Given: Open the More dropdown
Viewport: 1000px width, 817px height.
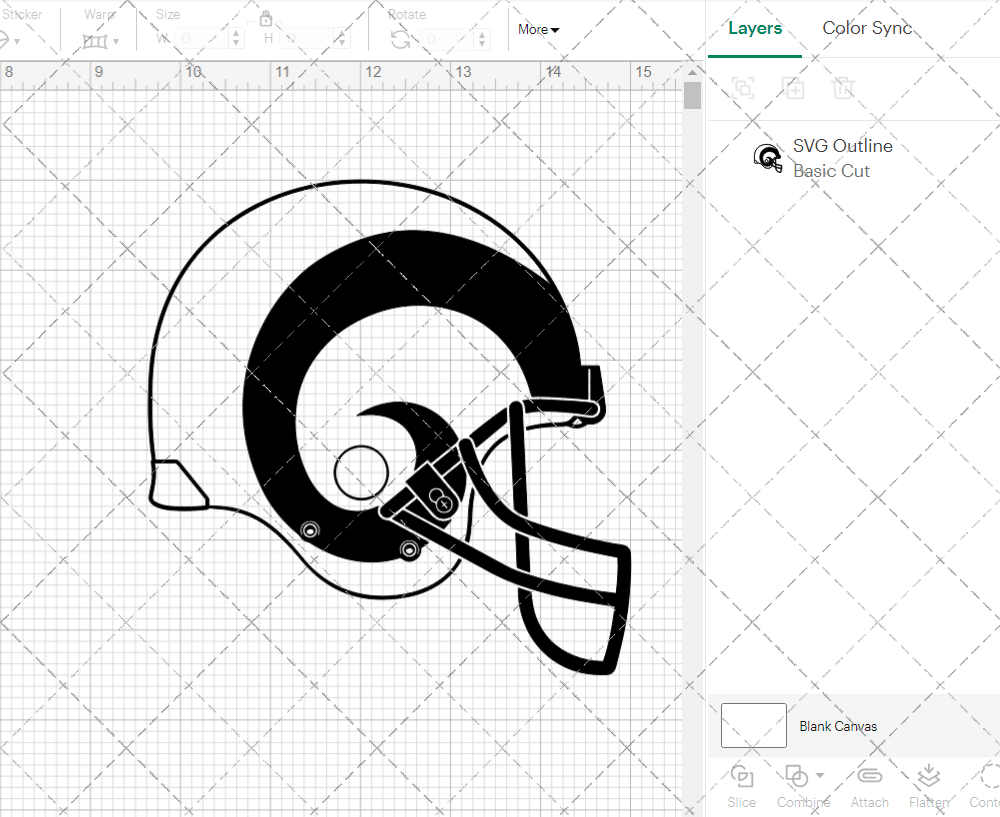Looking at the screenshot, I should point(537,29).
